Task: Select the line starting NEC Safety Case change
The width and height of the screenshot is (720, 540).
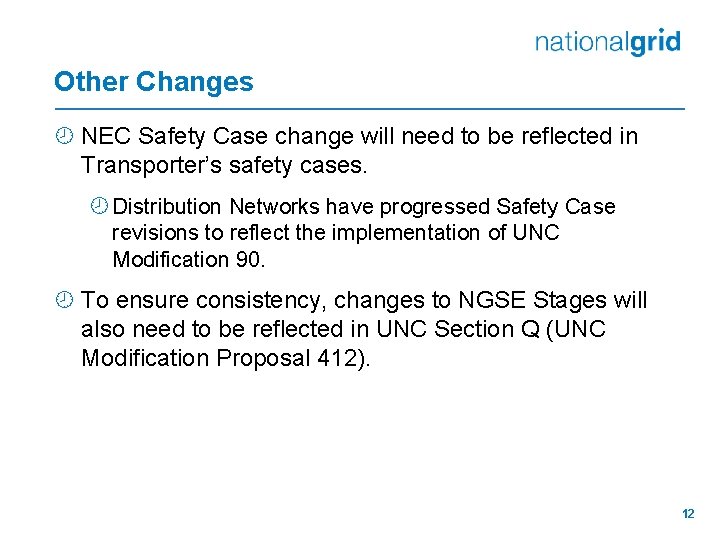Action: point(360,136)
